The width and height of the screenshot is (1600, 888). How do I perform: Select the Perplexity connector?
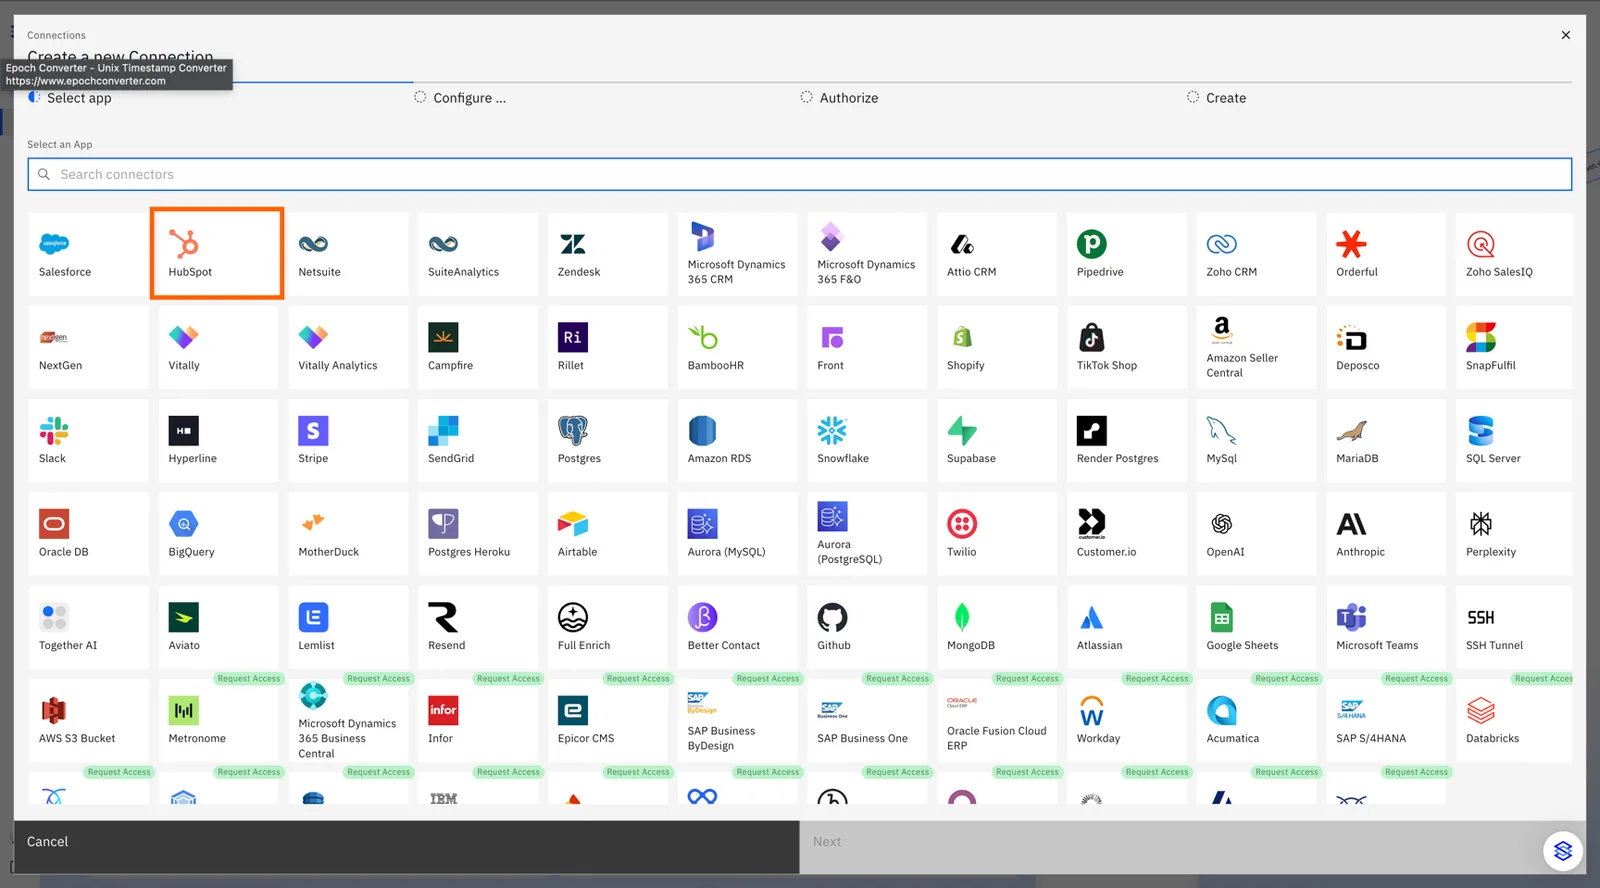click(x=1515, y=534)
